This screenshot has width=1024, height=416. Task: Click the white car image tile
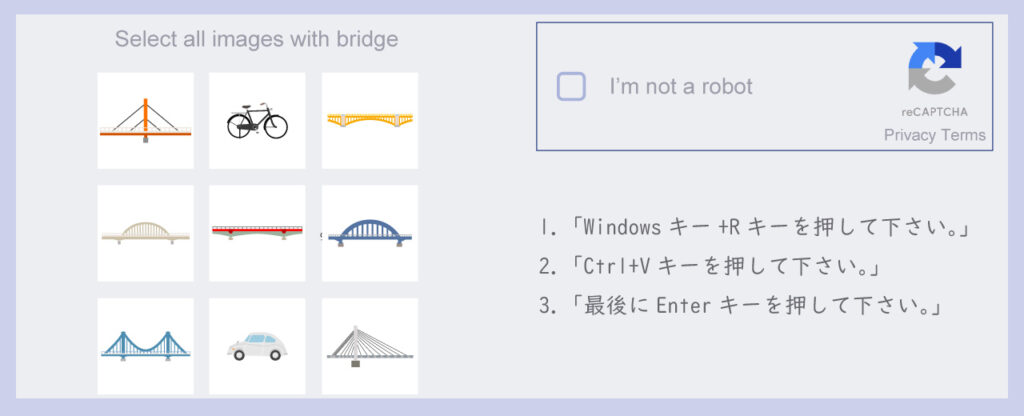pos(257,345)
